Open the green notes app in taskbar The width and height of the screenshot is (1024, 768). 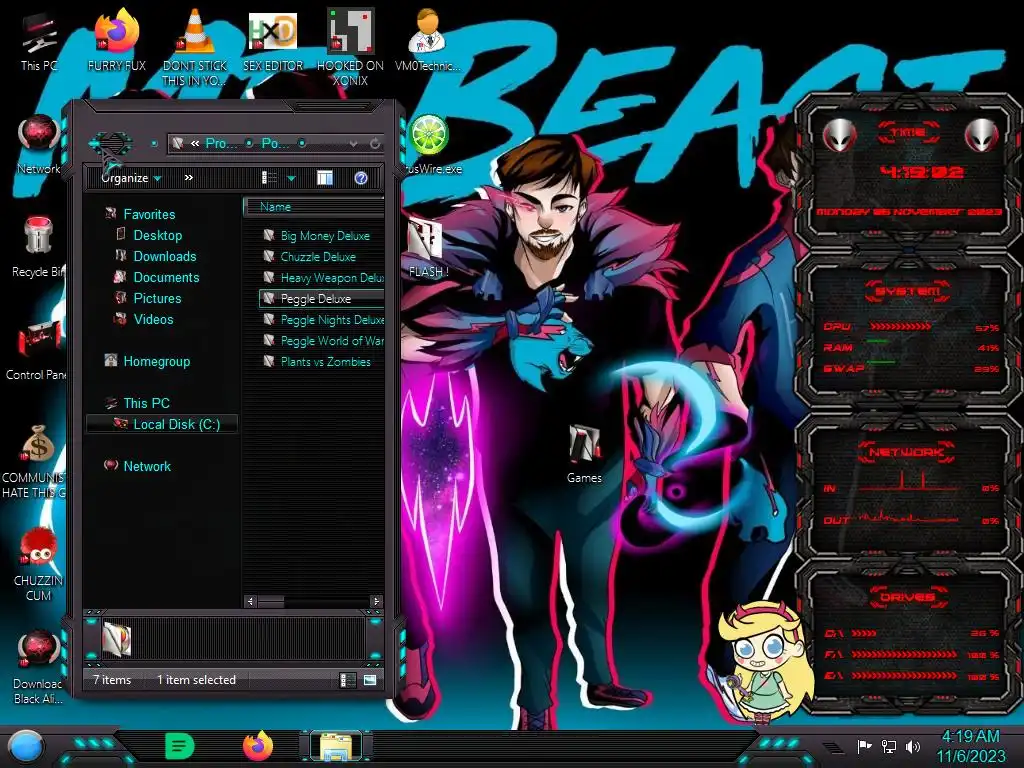[x=180, y=746]
